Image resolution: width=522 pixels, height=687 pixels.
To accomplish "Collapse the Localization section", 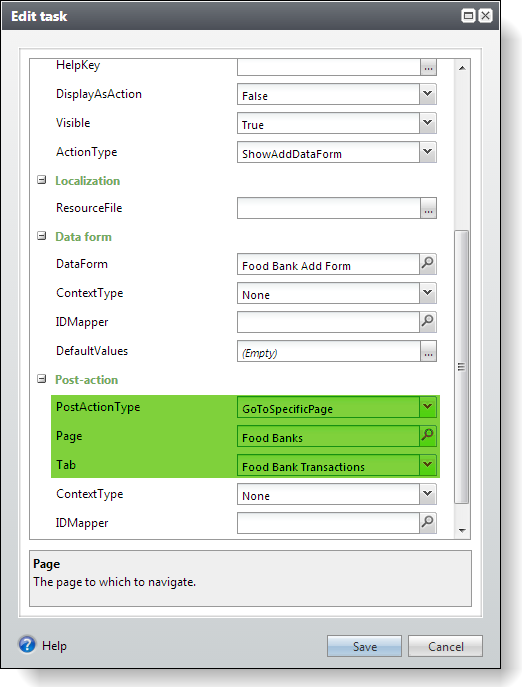I will pos(42,180).
